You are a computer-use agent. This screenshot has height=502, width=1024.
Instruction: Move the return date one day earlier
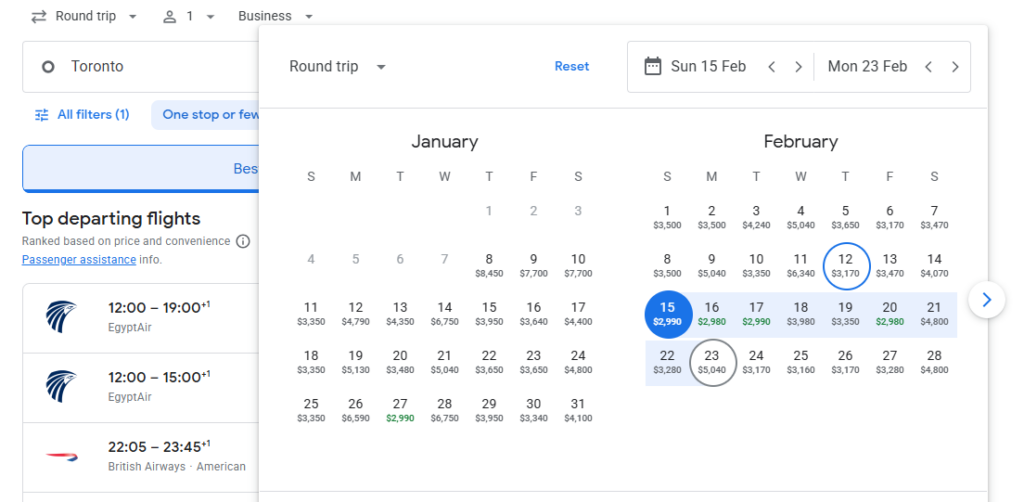pyautogui.click(x=928, y=67)
